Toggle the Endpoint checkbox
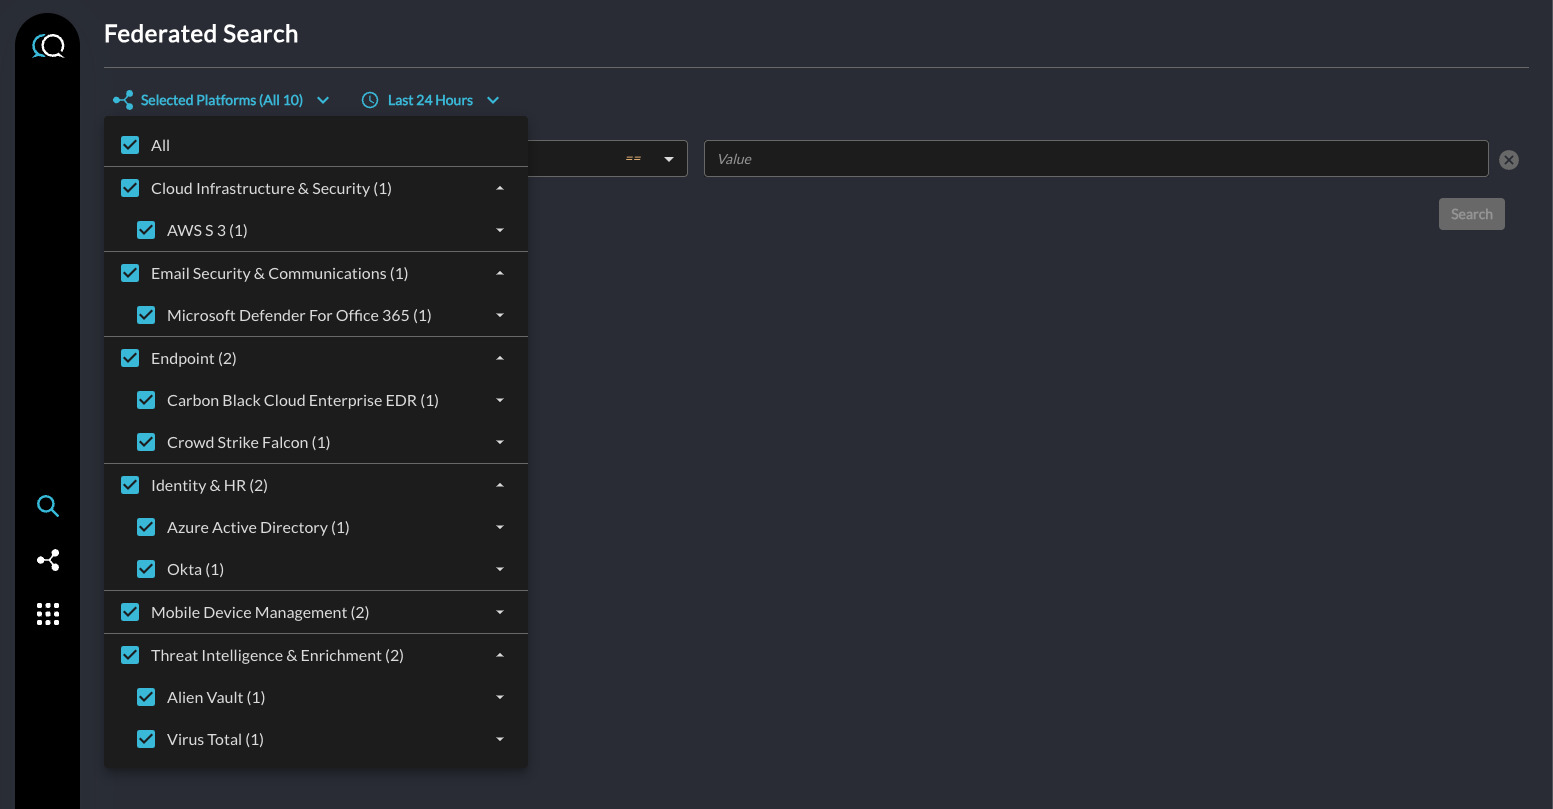This screenshot has height=809, width=1553. click(130, 358)
